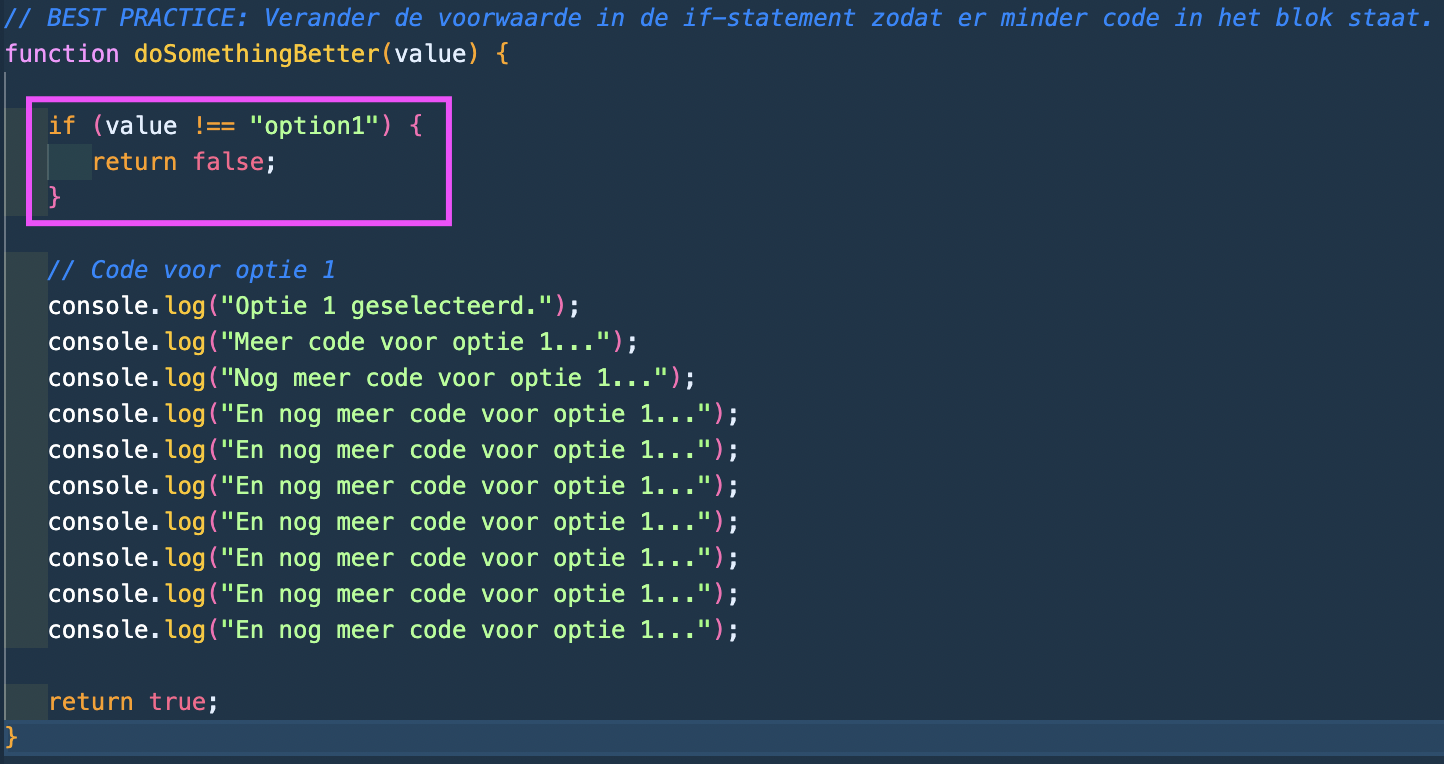Viewport: 1444px width, 764px height.
Task: Click the 'value' parameter in function signature
Action: (430, 54)
